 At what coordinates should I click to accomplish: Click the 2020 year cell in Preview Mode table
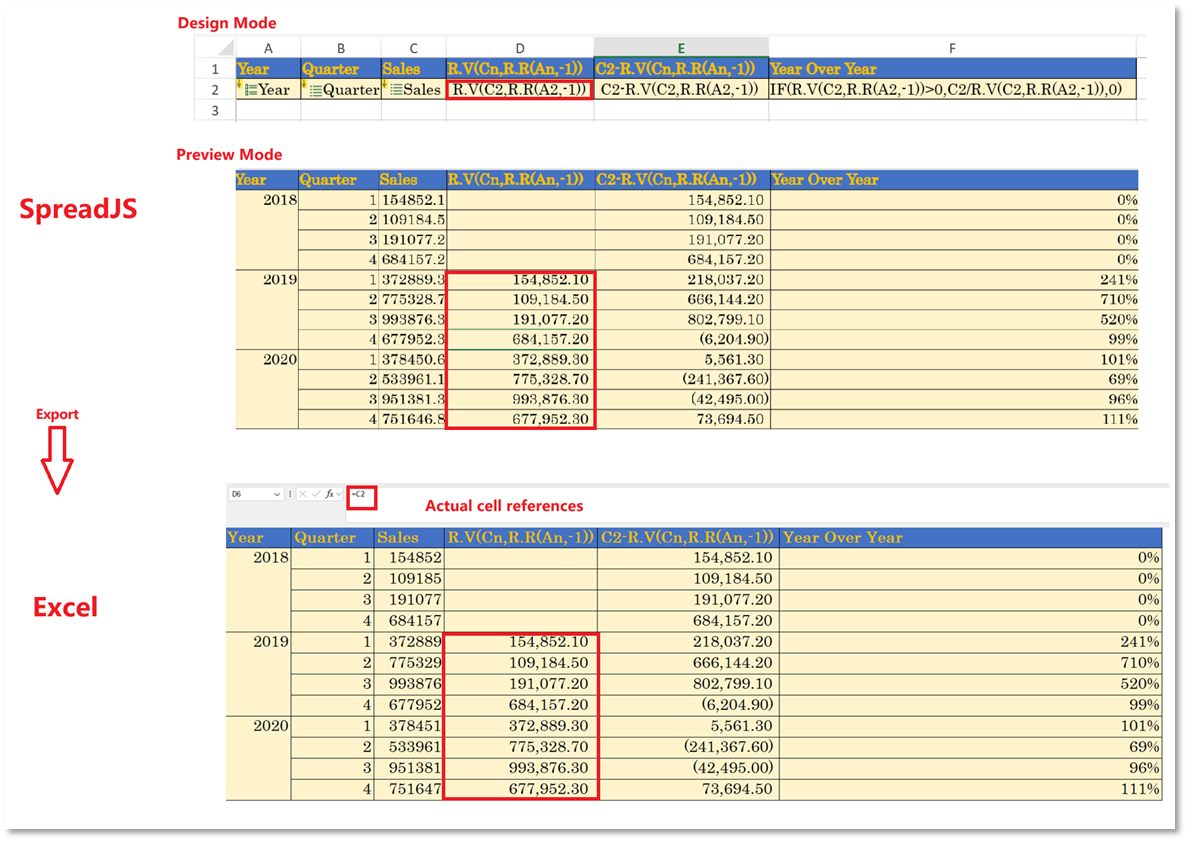tap(267, 389)
